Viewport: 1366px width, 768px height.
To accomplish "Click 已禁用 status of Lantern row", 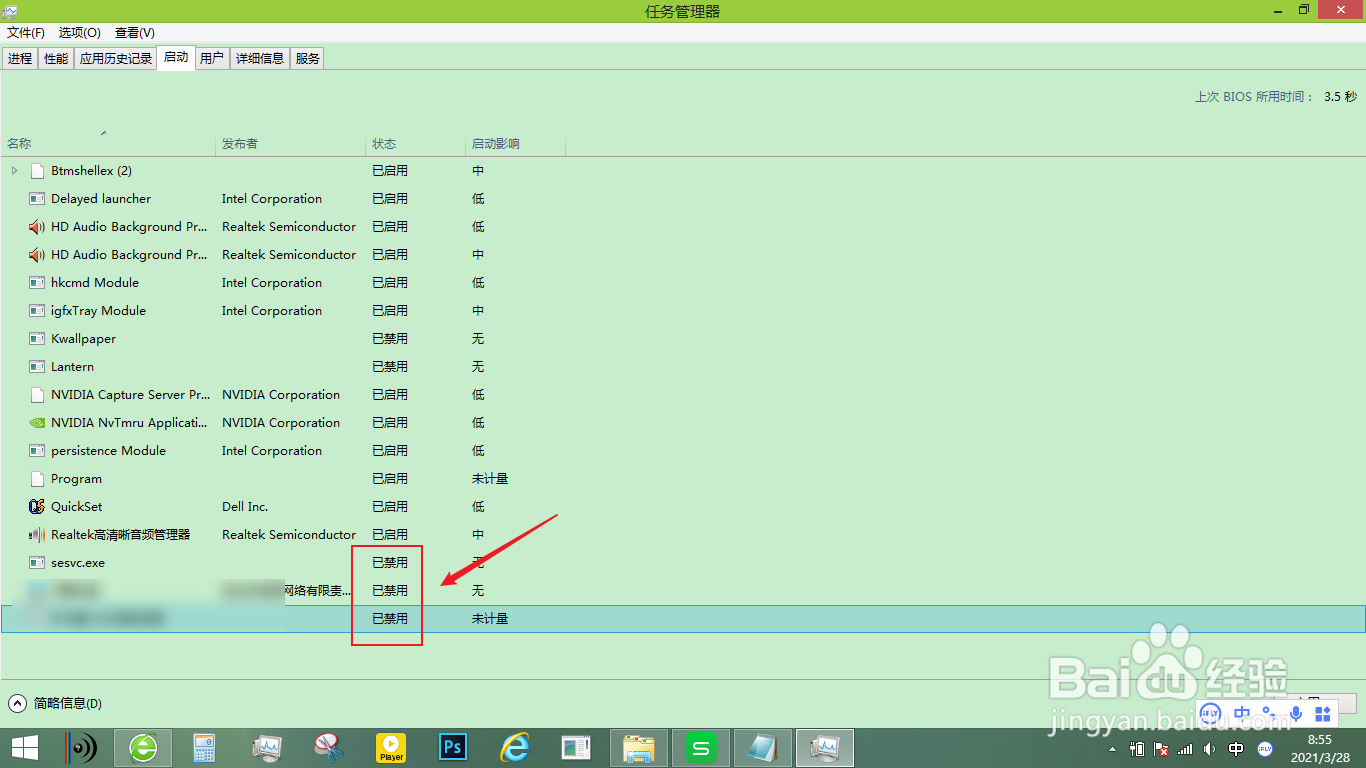I will click(x=390, y=367).
